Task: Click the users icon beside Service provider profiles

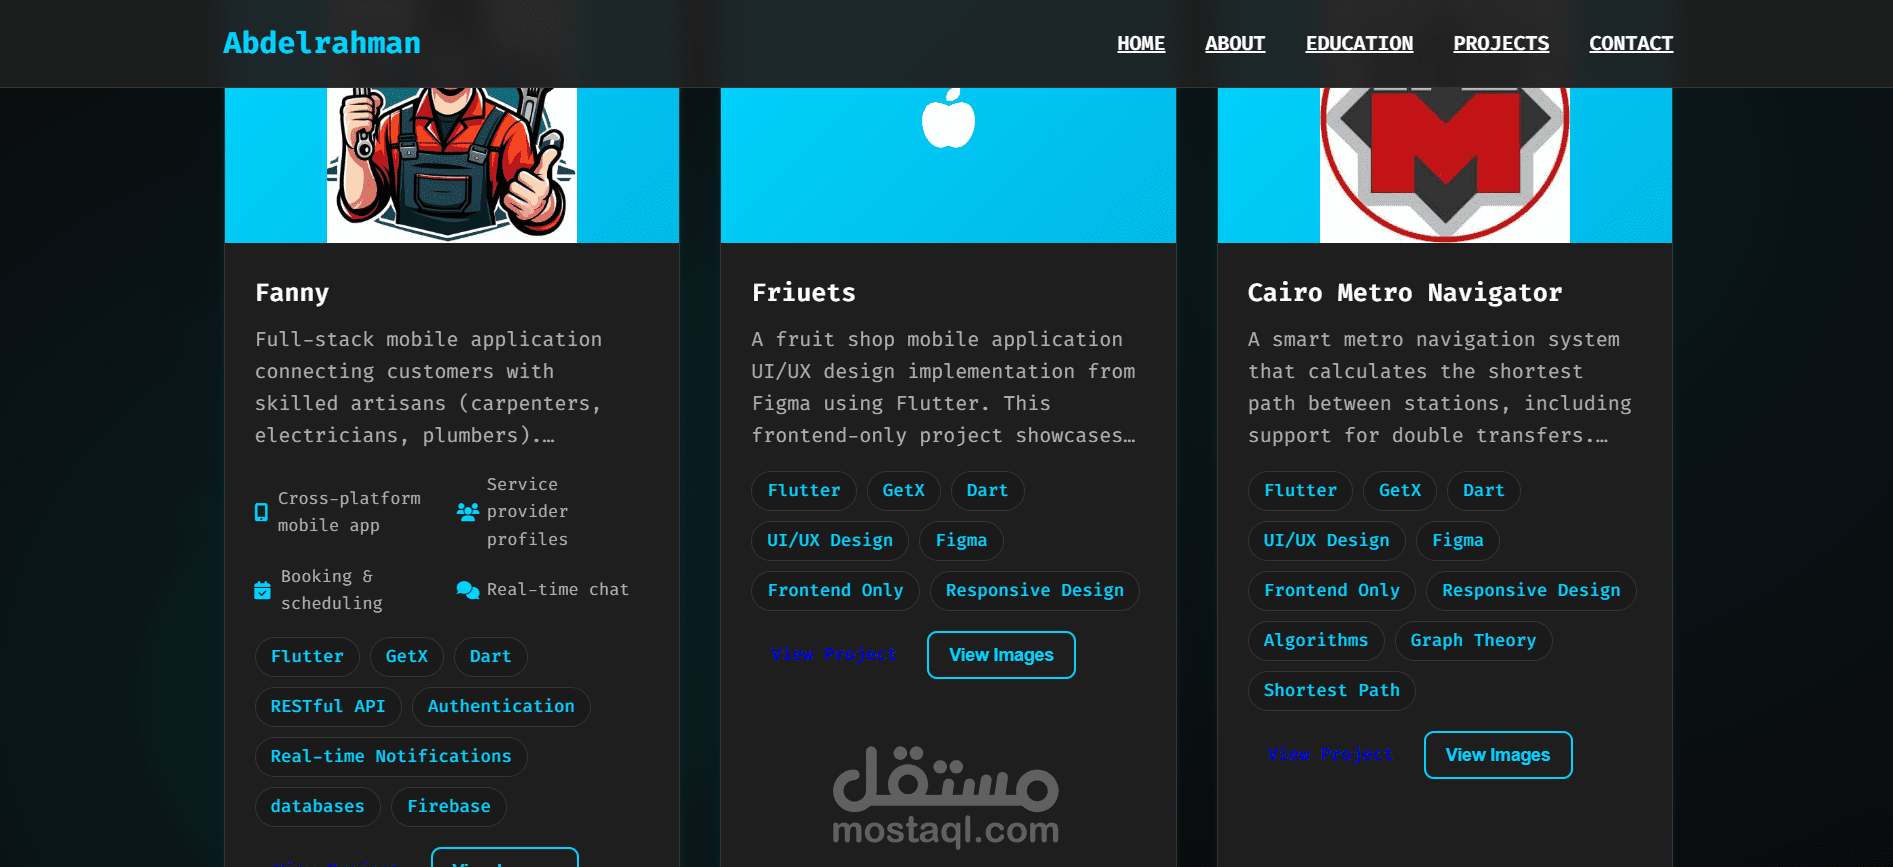Action: (468, 512)
